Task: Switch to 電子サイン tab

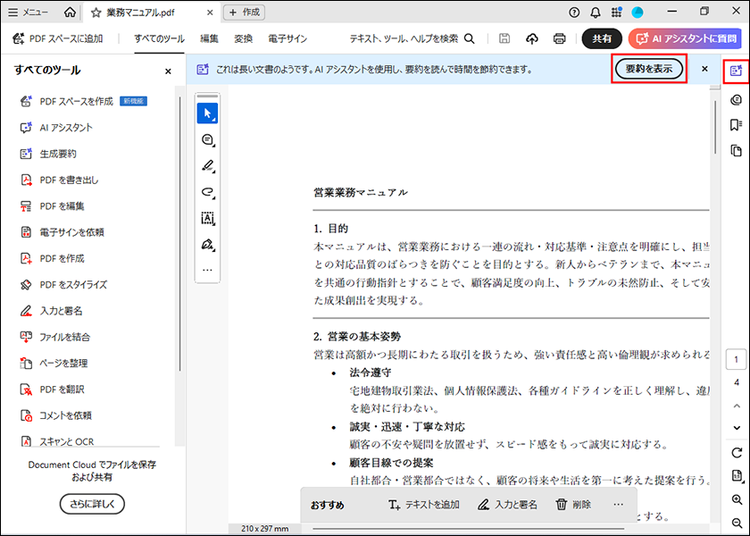Action: click(288, 39)
